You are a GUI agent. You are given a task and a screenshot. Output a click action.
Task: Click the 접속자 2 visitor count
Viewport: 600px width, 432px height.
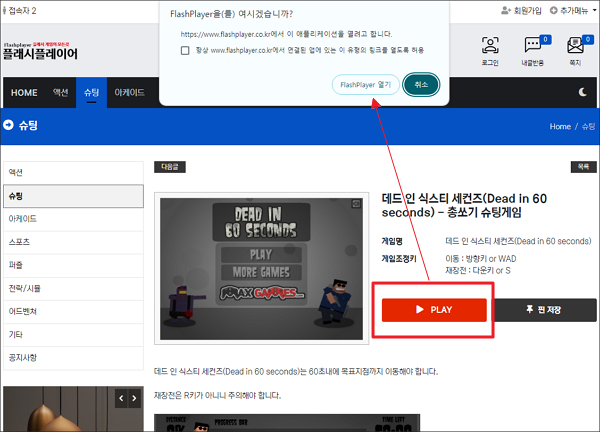pyautogui.click(x=20, y=11)
